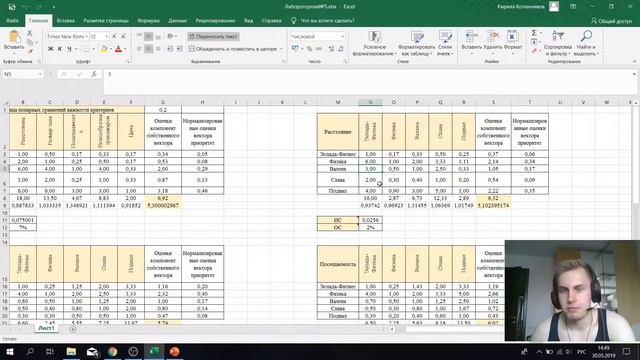Viewport: 640px width, 360px height.
Task: Toggle Underline (Ч) formatting
Action: [69, 49]
